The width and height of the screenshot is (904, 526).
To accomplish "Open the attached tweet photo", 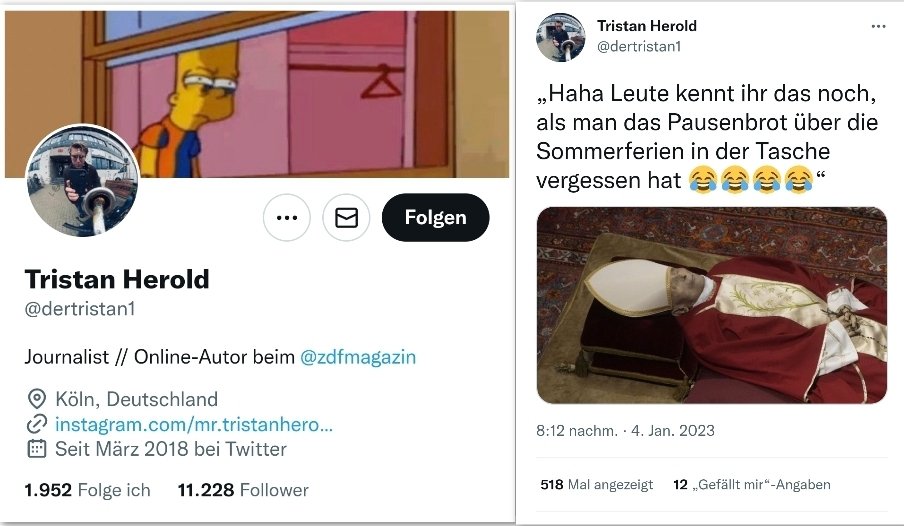I will pyautogui.click(x=712, y=305).
